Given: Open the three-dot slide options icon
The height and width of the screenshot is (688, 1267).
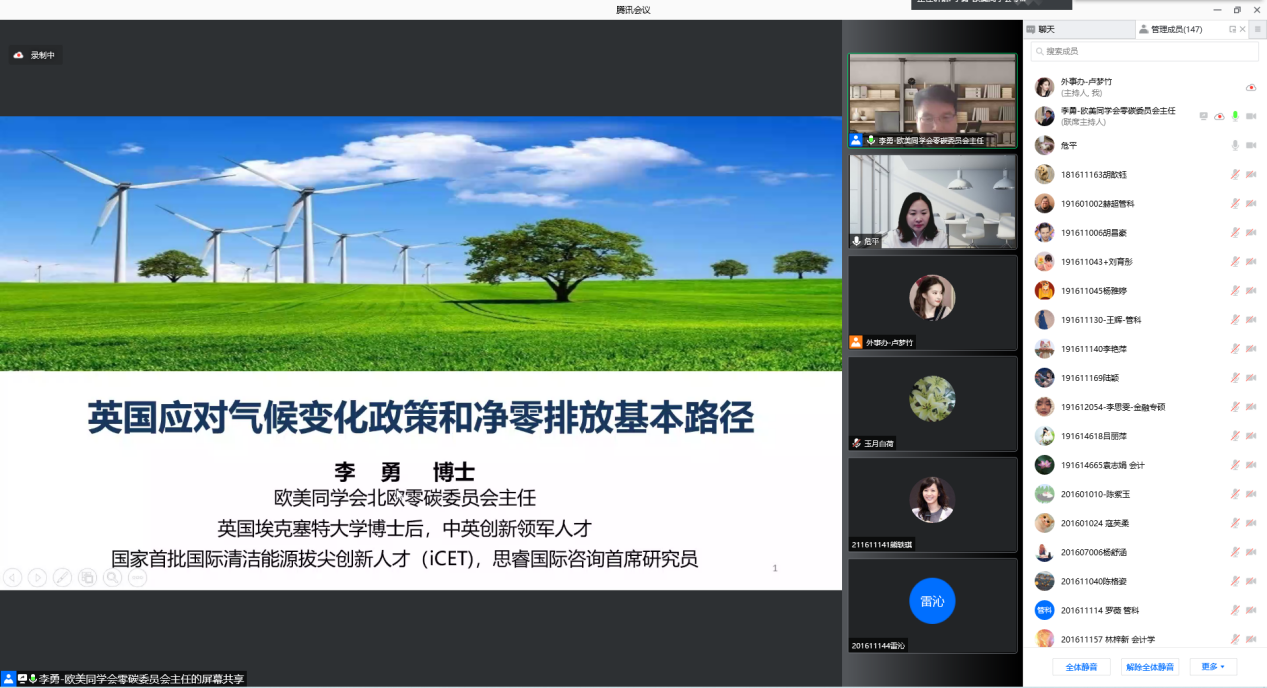Looking at the screenshot, I should click(137, 577).
